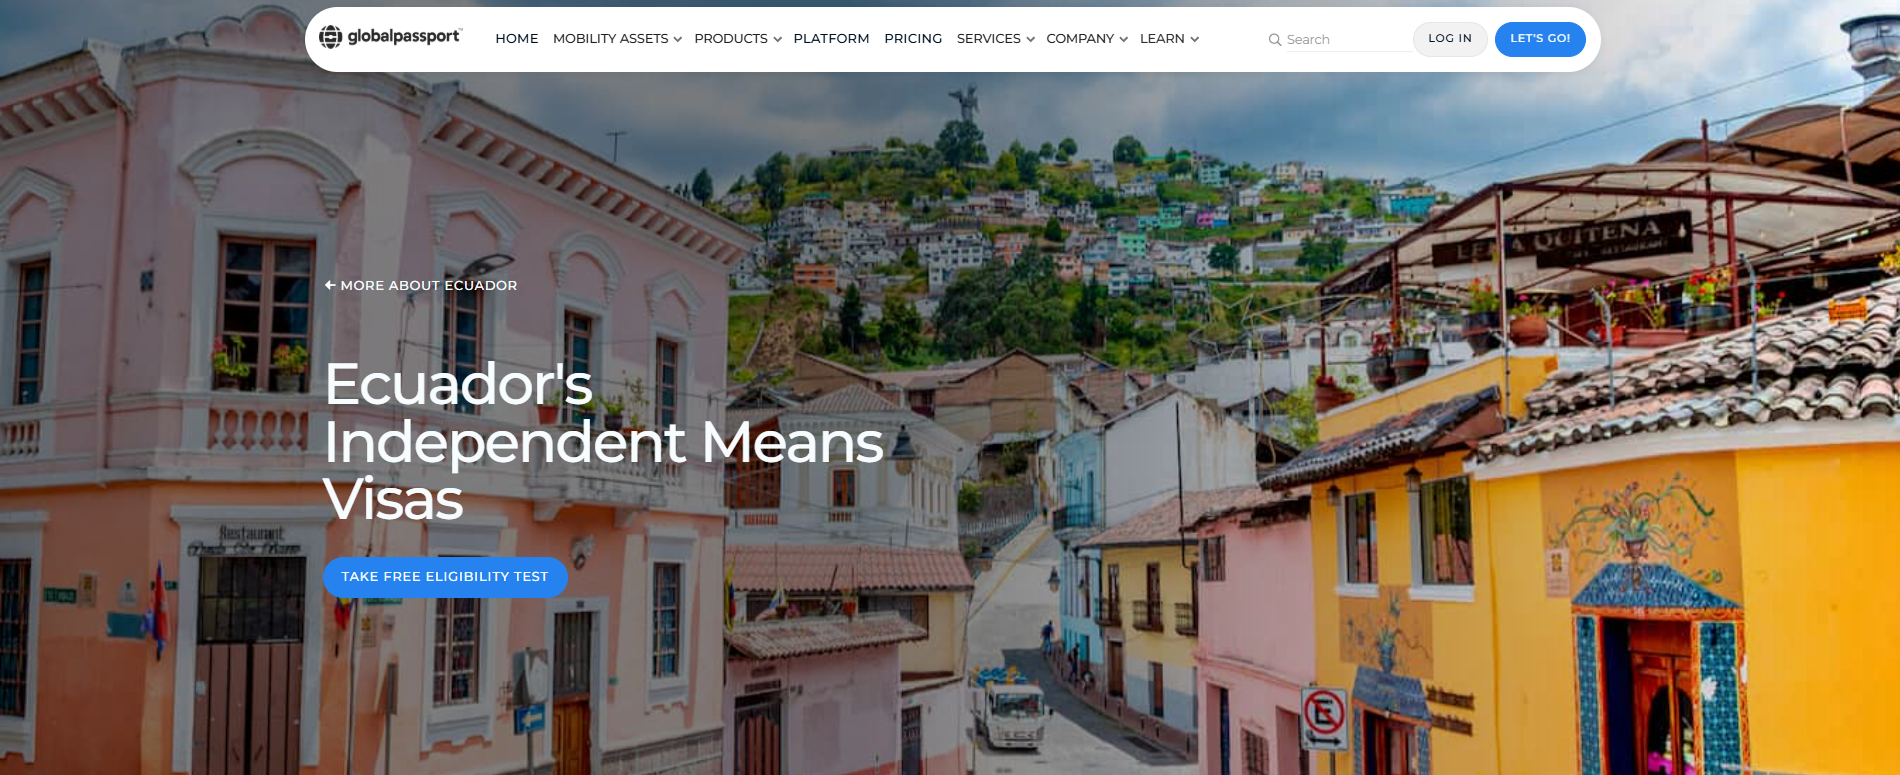
Task: Click the Let's Go! button
Action: pos(1540,39)
